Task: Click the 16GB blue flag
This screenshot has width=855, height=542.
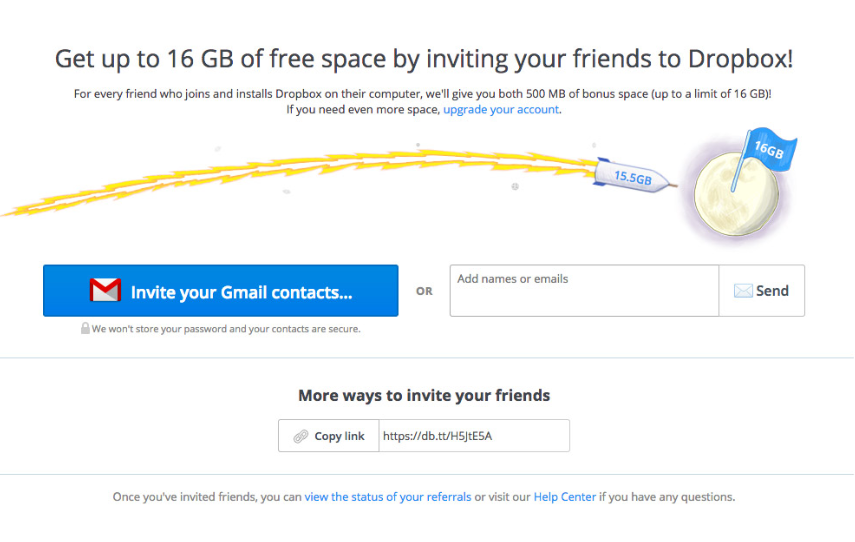Action: point(770,149)
